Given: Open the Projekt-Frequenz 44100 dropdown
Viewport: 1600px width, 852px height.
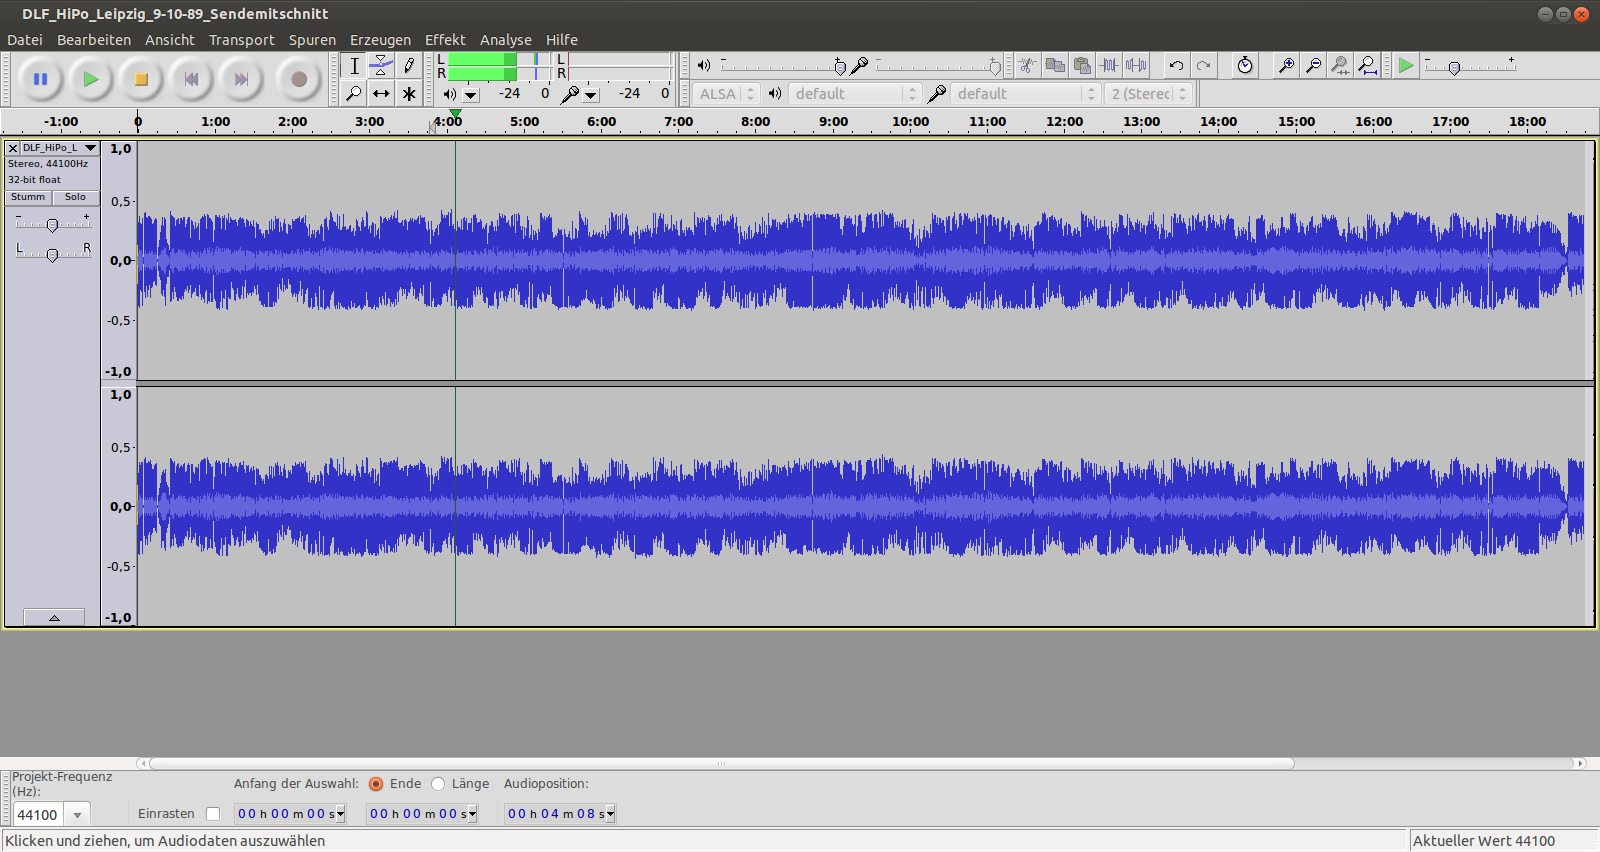Looking at the screenshot, I should [x=77, y=815].
